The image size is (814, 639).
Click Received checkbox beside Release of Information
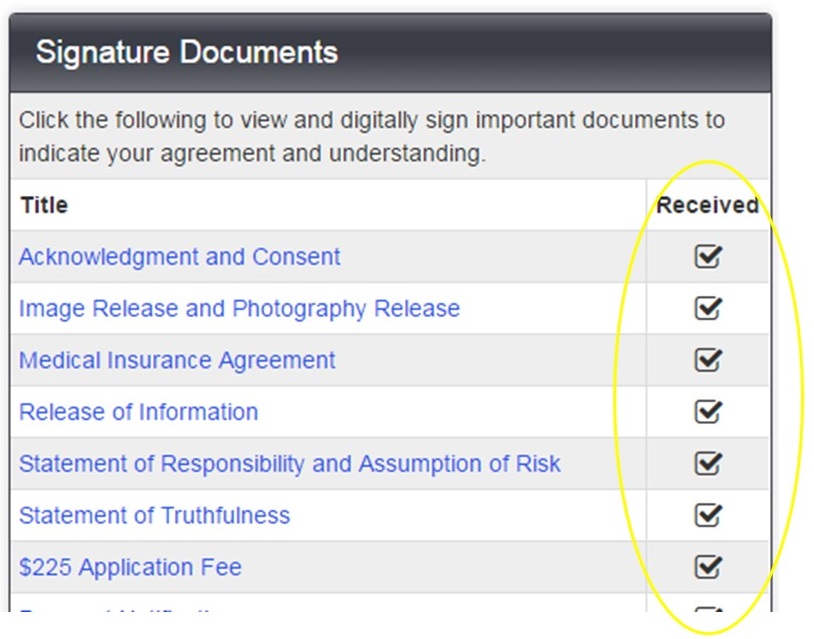708,412
